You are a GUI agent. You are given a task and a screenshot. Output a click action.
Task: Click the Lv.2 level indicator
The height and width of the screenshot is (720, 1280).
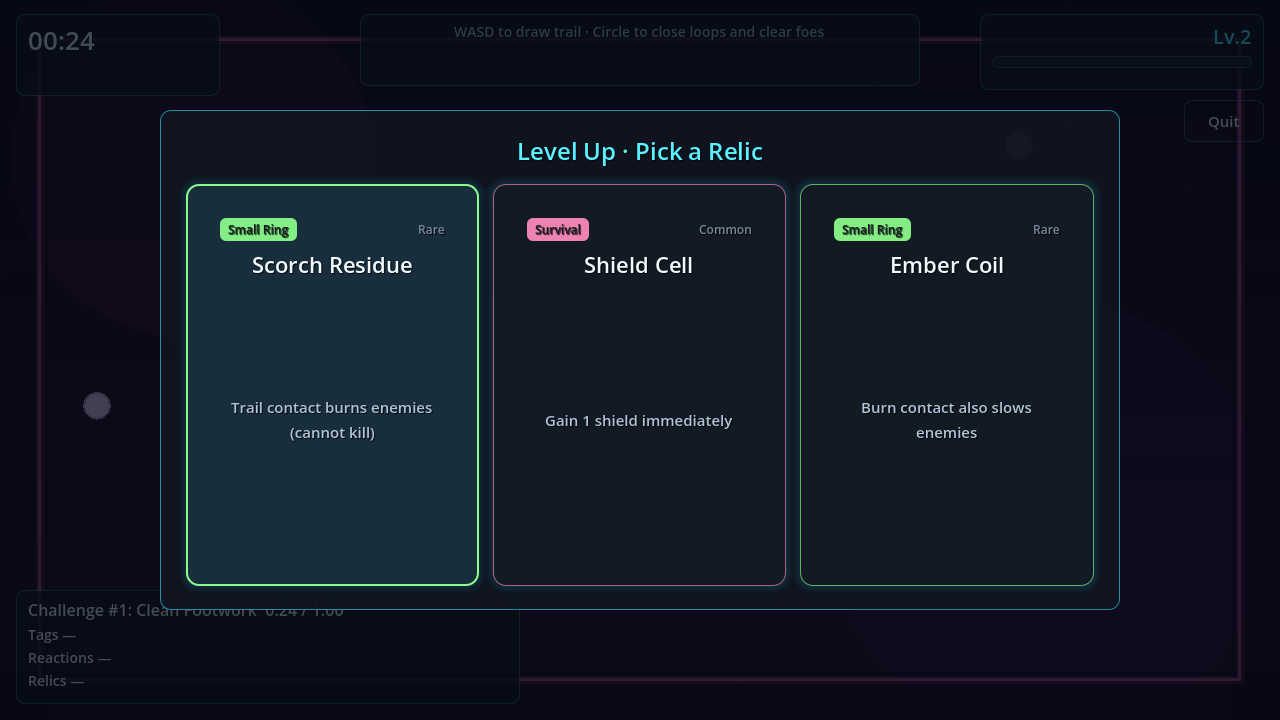coord(1232,38)
